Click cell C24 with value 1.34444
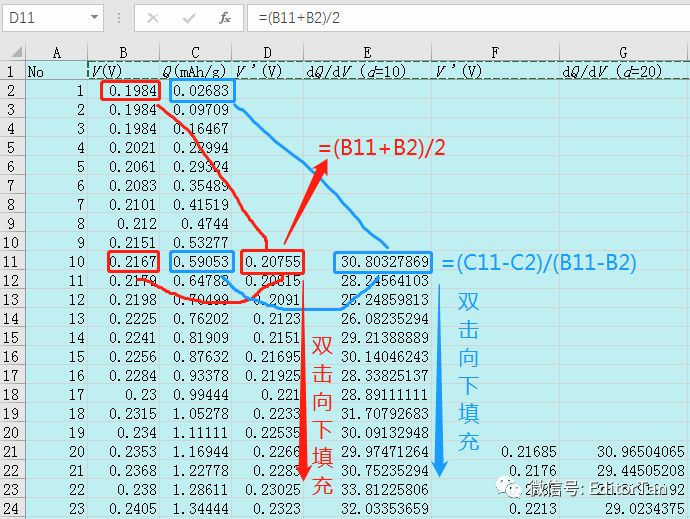Viewport: 690px width, 519px height. pyautogui.click(x=195, y=509)
